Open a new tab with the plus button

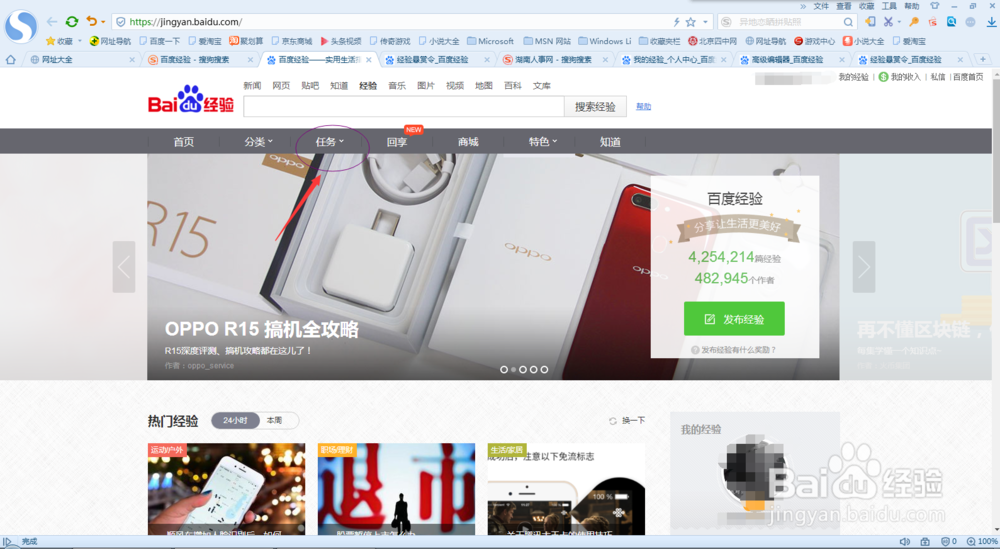(x=983, y=59)
